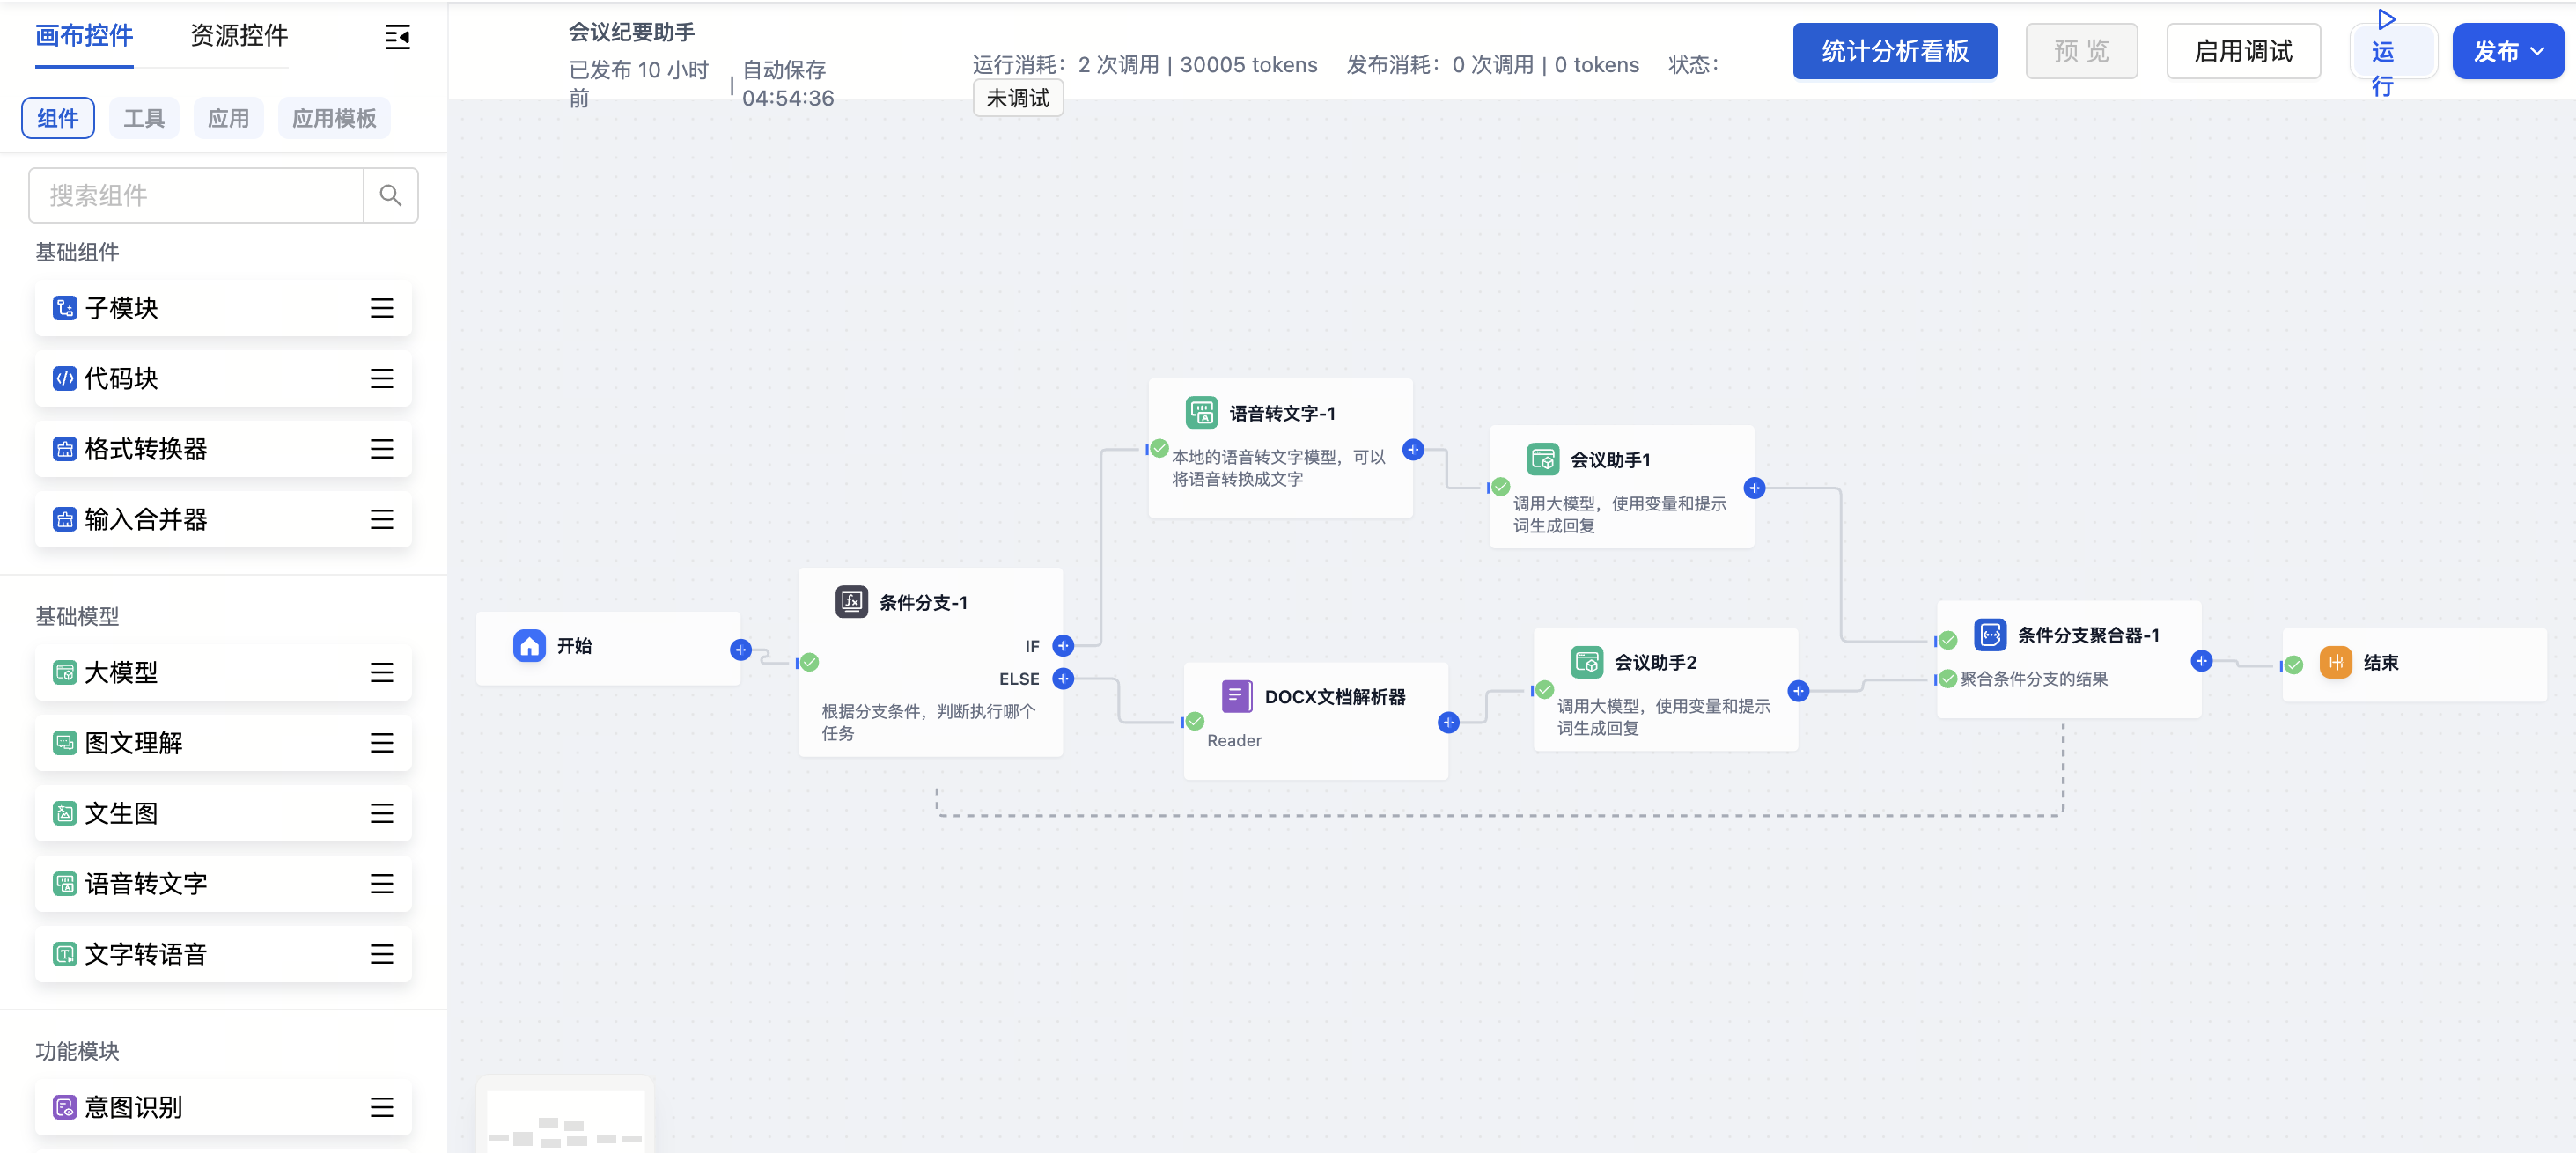Switch to the 画布控件 tab

tap(84, 36)
